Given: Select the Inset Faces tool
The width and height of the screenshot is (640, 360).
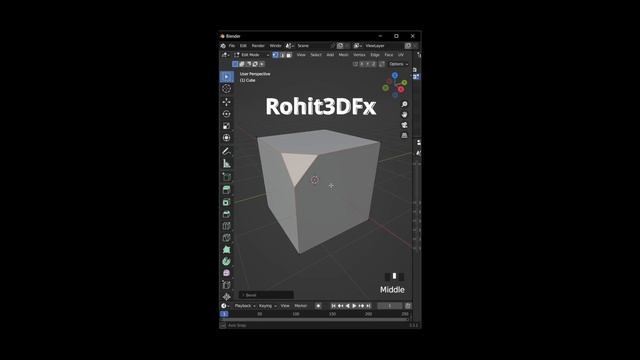Looking at the screenshot, I should coord(227,202).
